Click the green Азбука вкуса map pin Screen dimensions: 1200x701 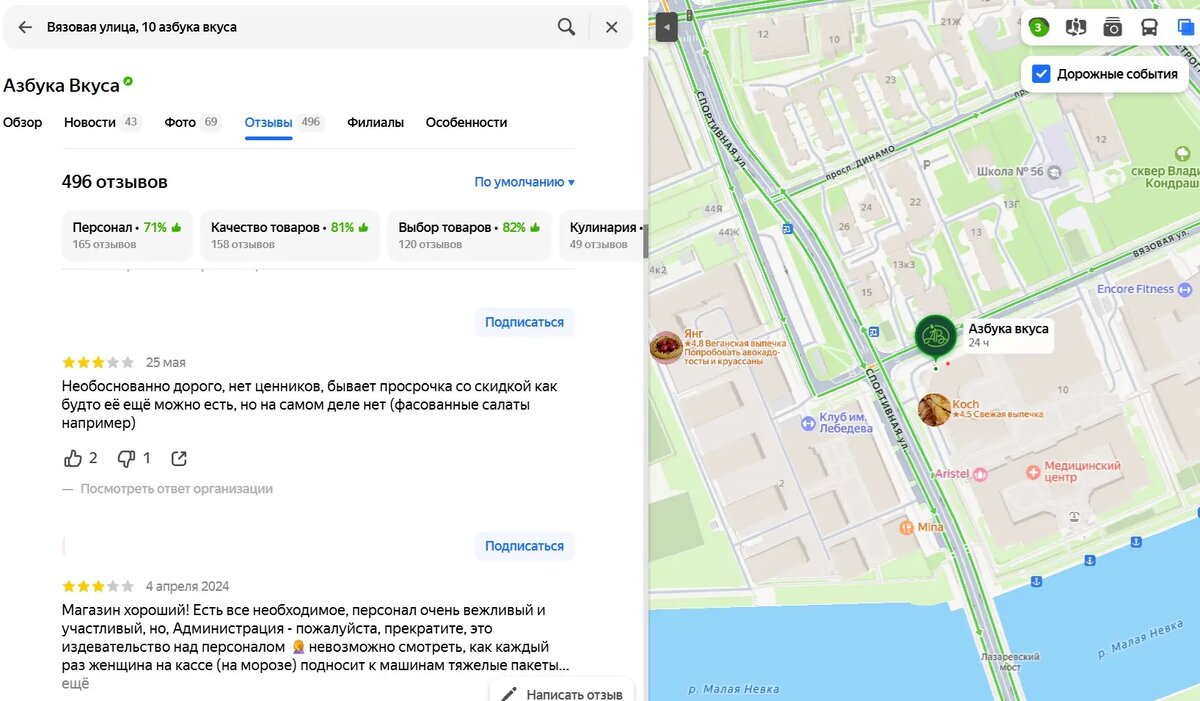pos(935,337)
